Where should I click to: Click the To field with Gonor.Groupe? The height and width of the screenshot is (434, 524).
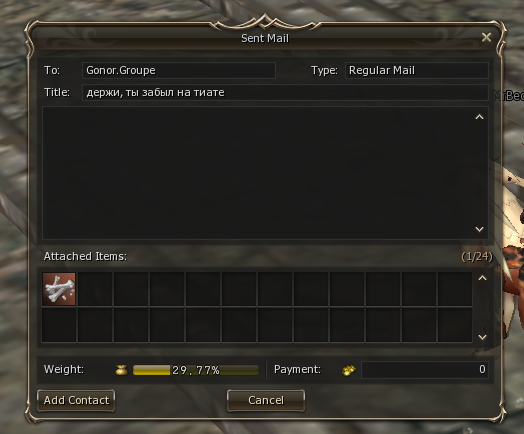click(x=179, y=70)
